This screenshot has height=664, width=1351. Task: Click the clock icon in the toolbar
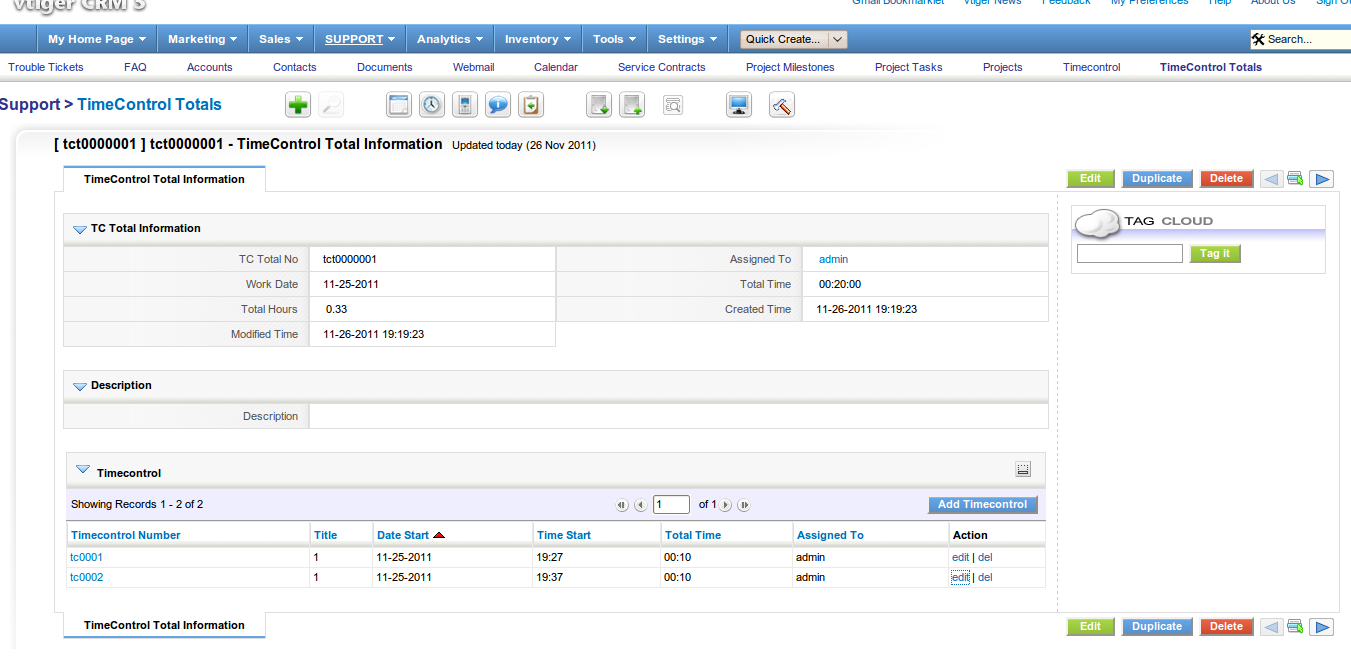tap(431, 105)
